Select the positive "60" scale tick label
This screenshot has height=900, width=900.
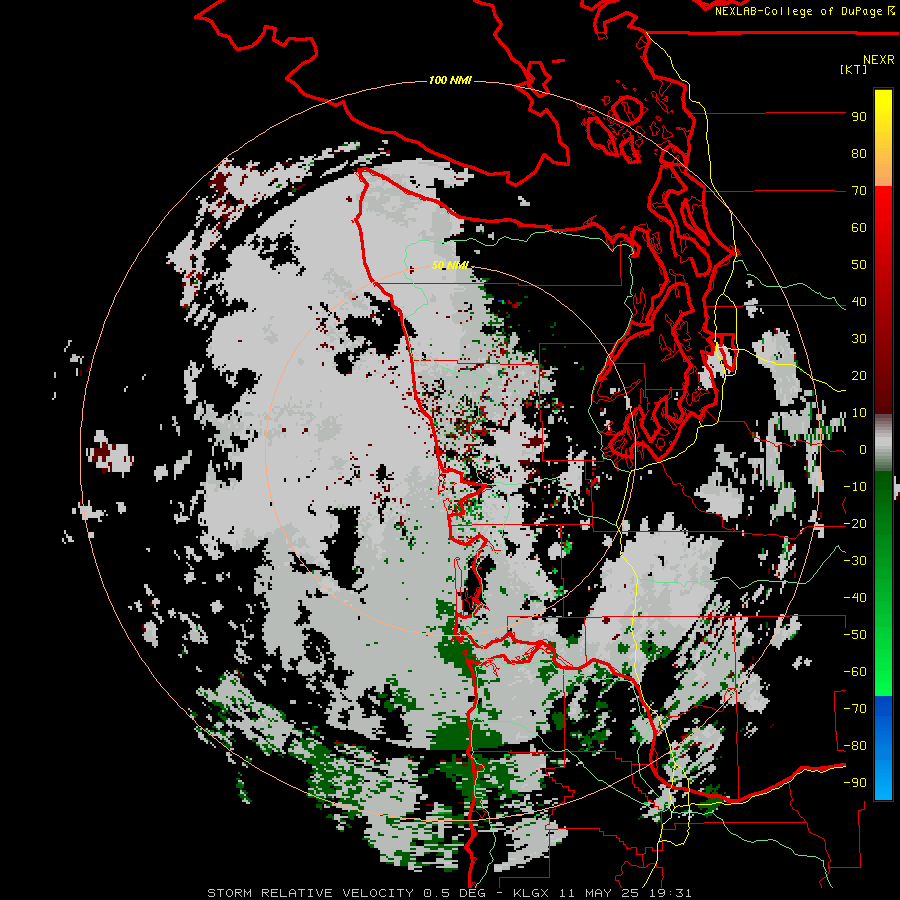coord(859,227)
